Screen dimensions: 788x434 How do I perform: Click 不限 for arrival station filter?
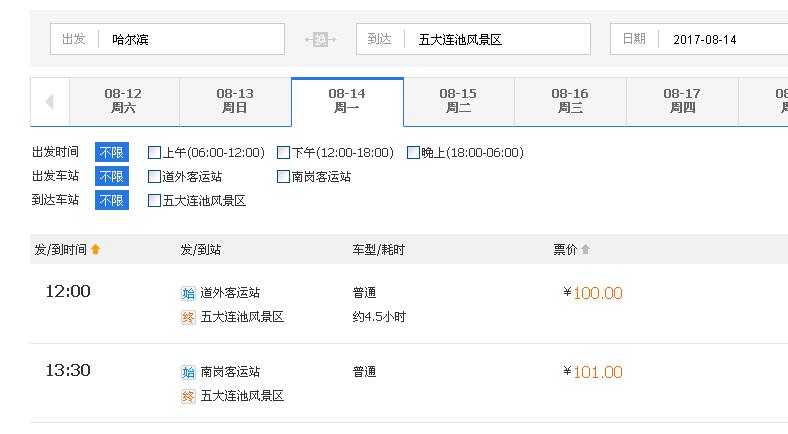point(112,200)
